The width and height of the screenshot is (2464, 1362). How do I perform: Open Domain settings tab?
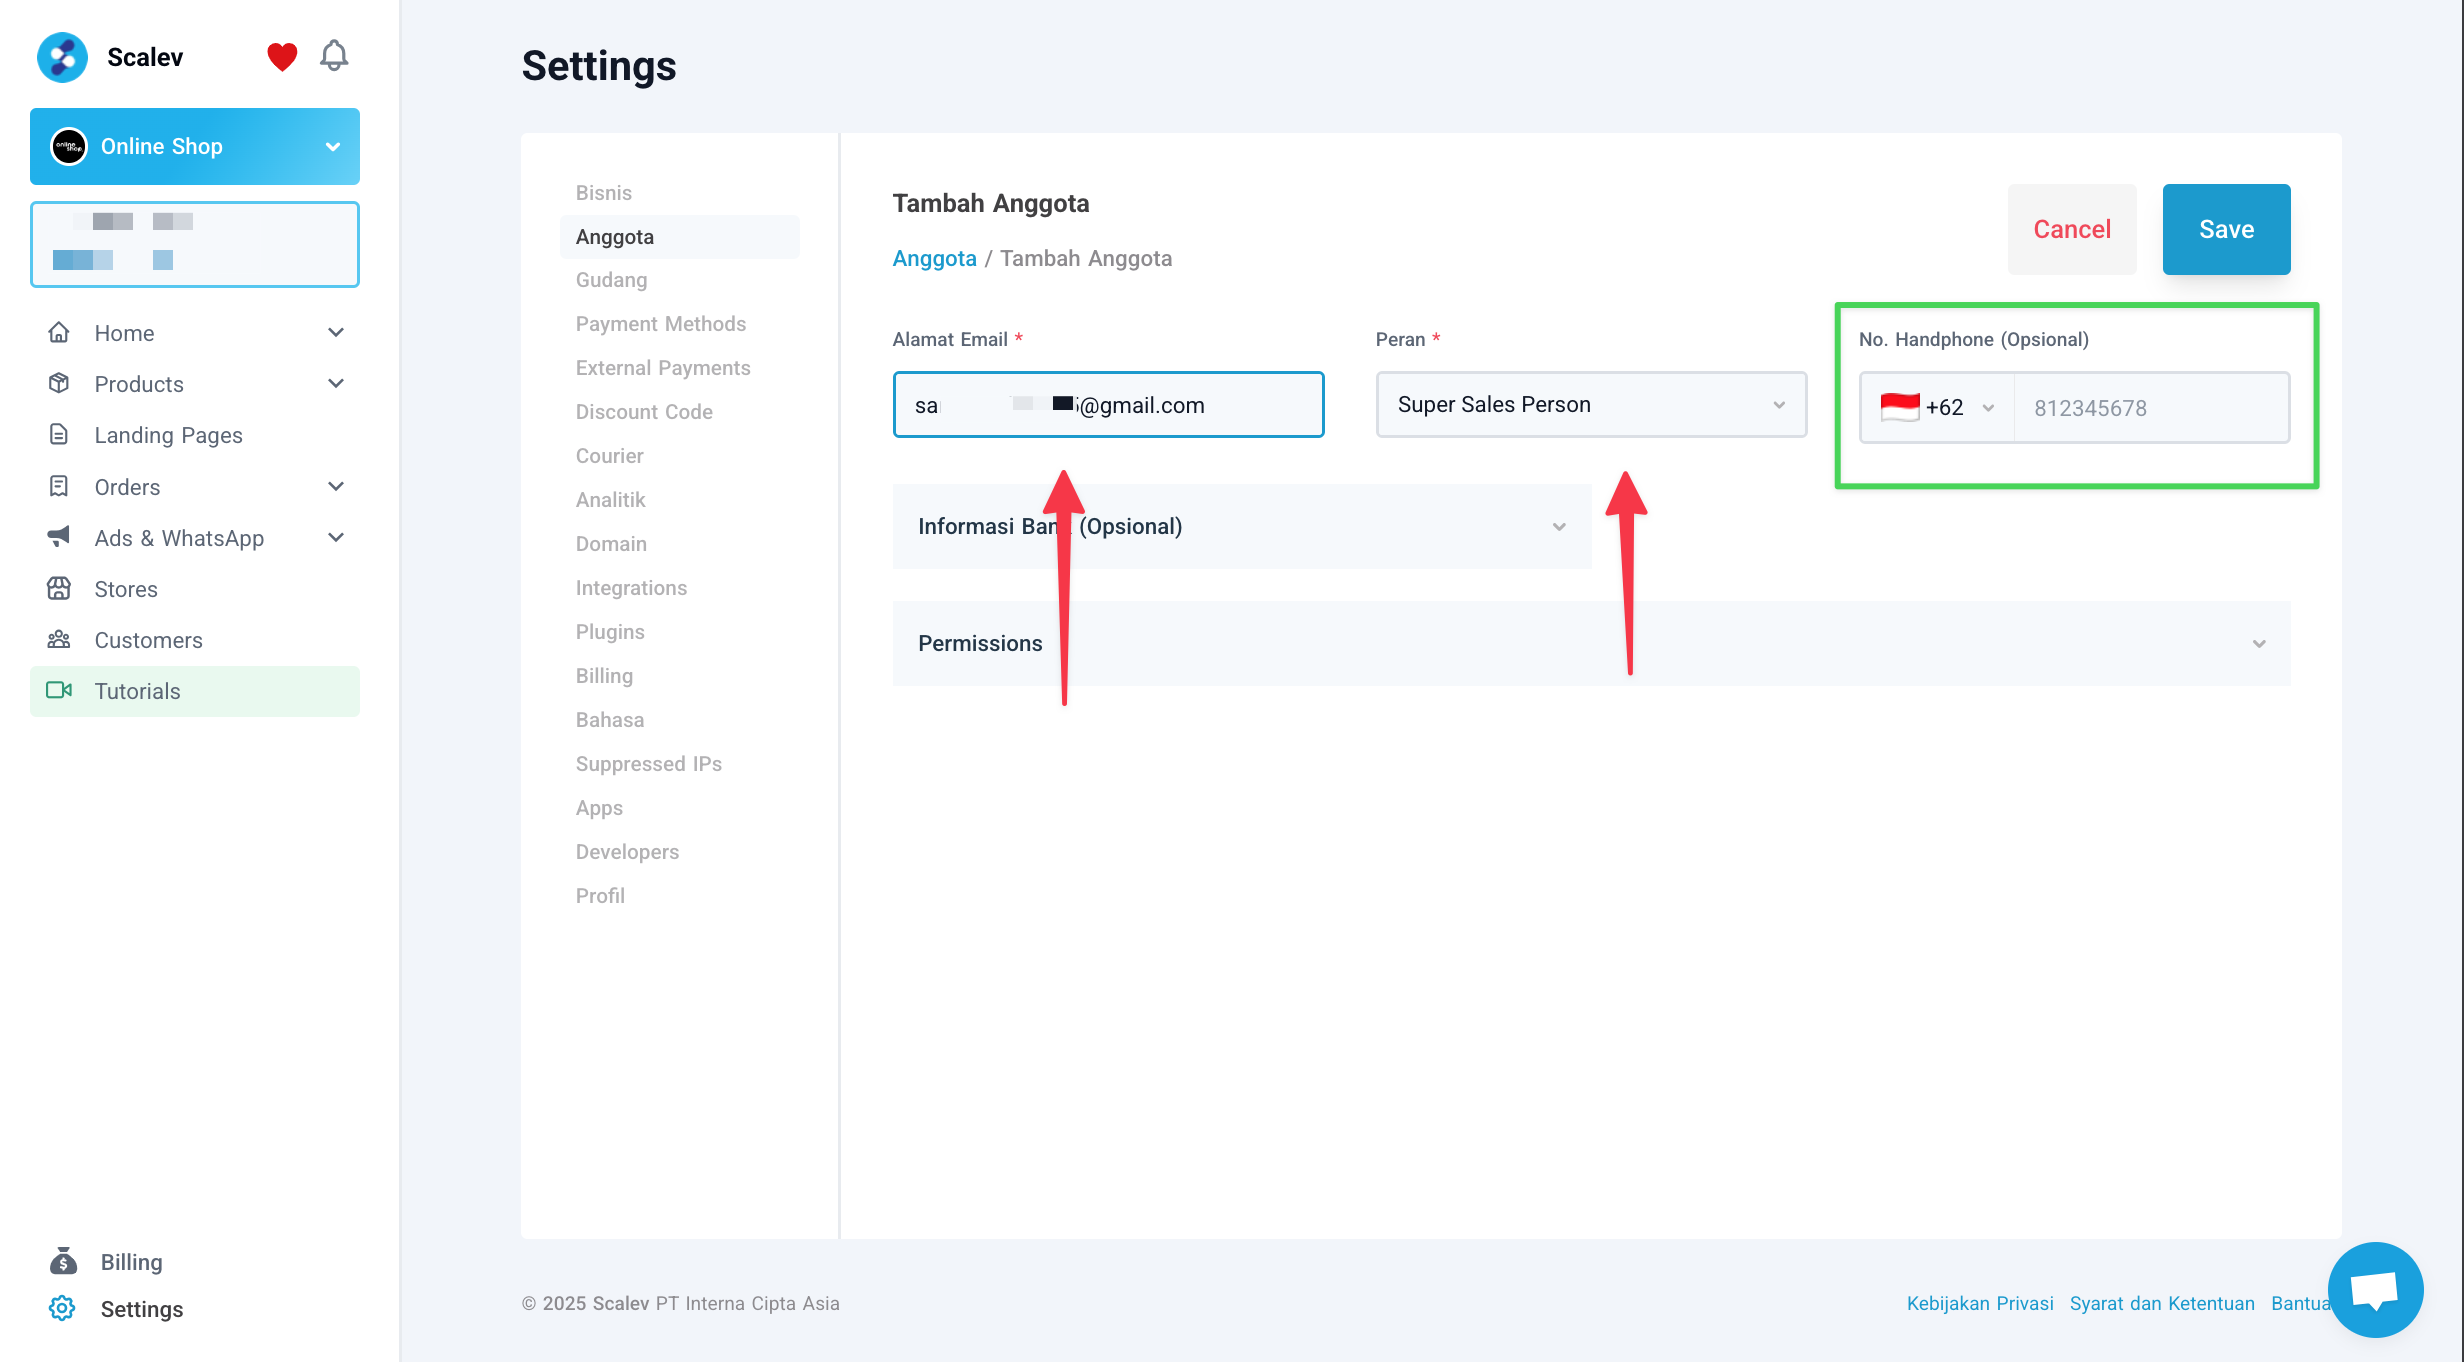(611, 544)
